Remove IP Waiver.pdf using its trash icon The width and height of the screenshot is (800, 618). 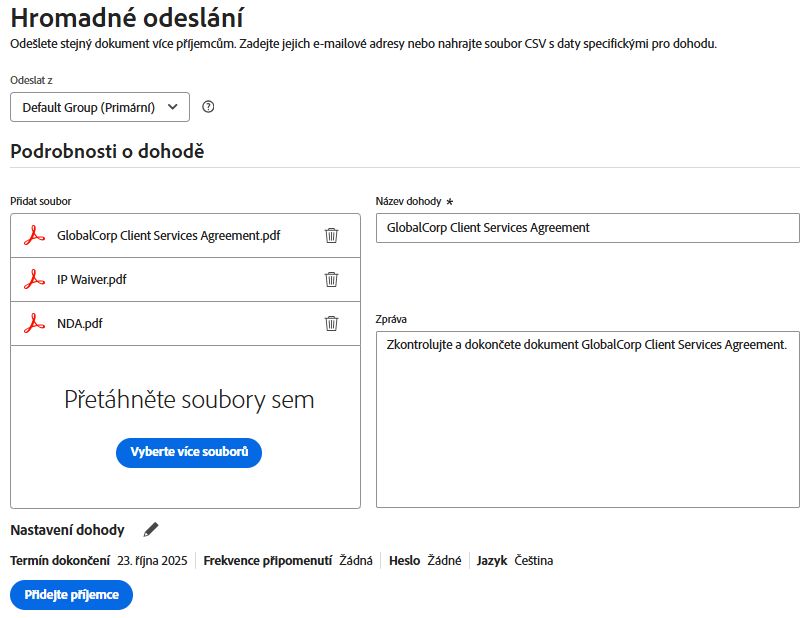331,280
